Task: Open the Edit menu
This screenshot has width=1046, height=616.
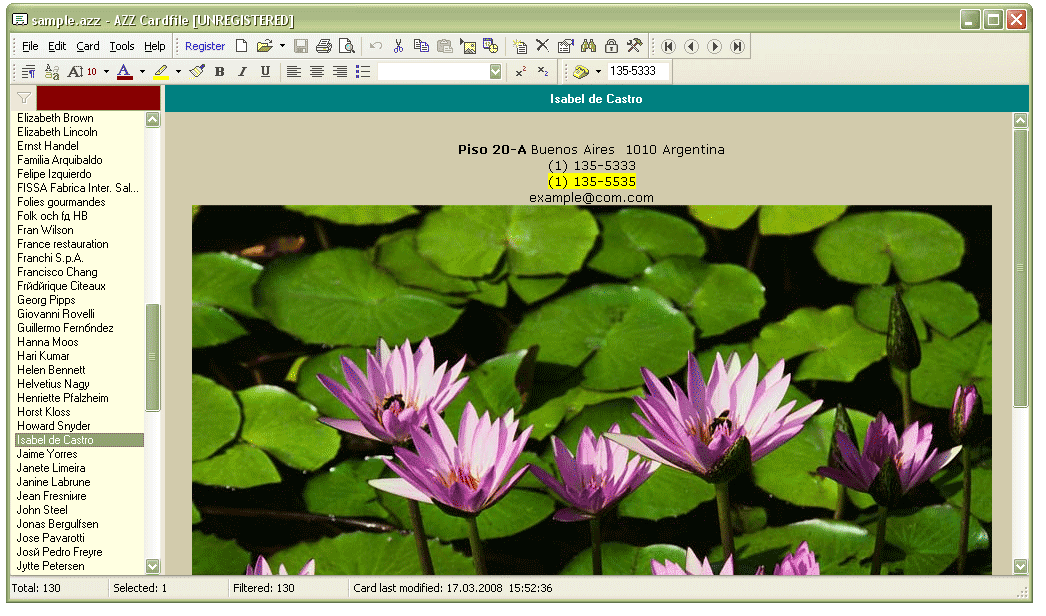Action: [x=57, y=46]
